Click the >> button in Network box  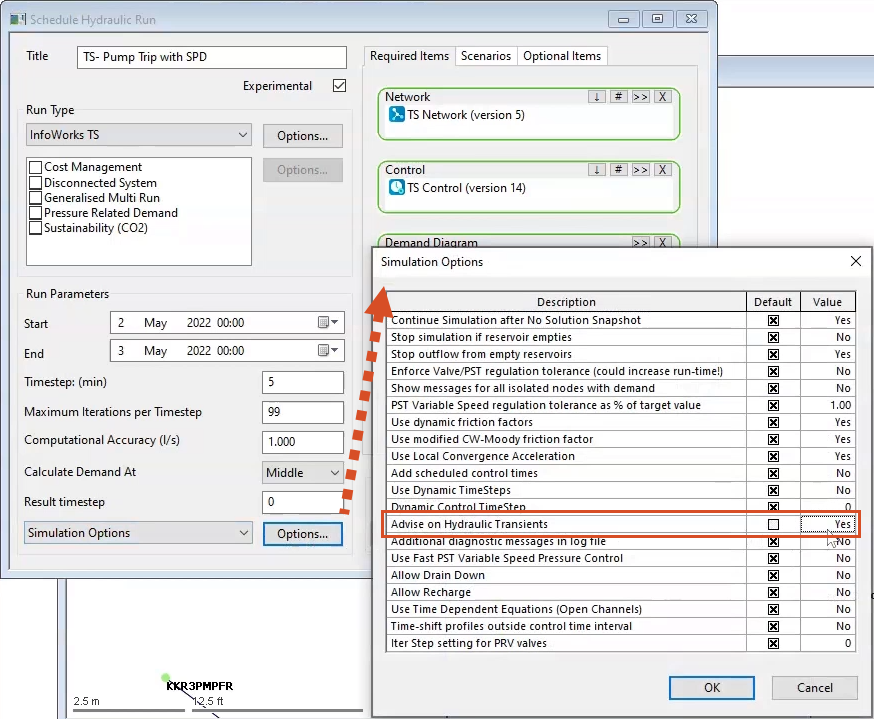point(640,97)
